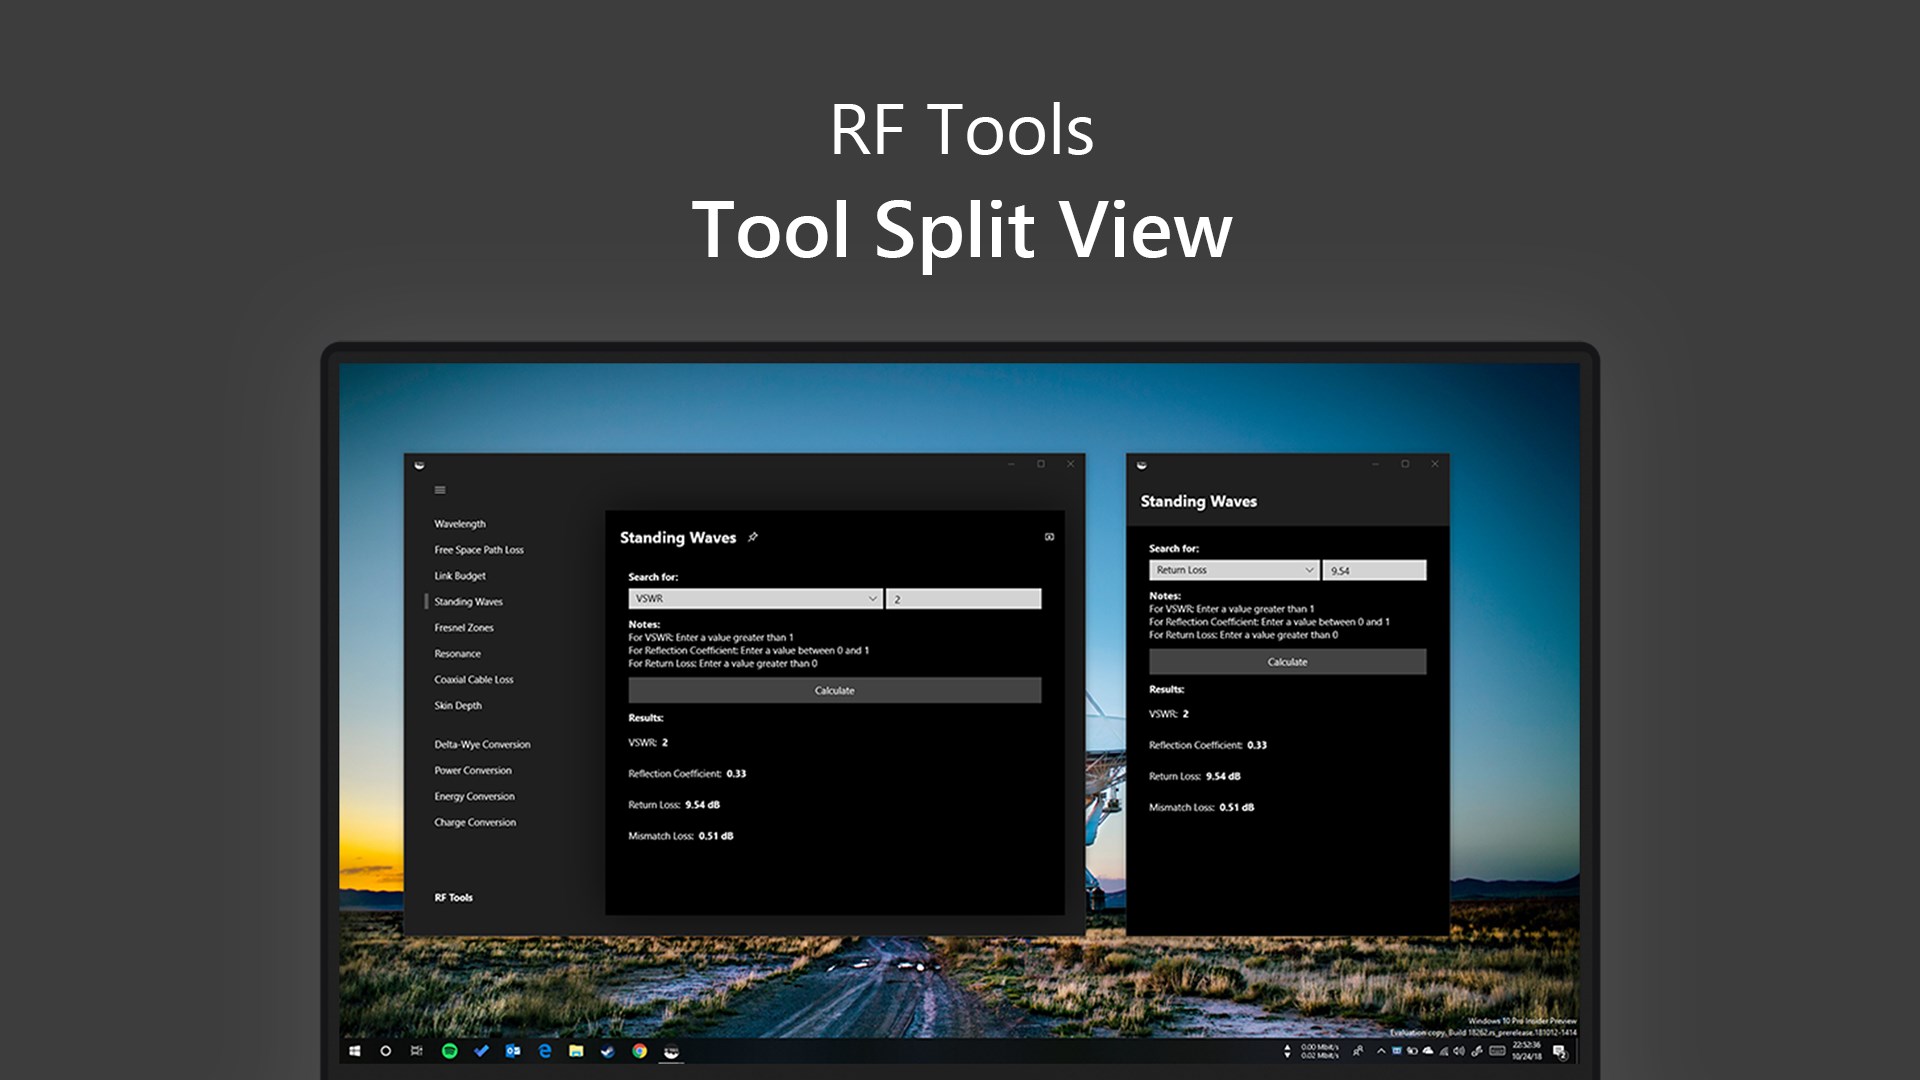Viewport: 1920px width, 1080px height.
Task: Click the volume icon in the system tray
Action: point(1459,1051)
